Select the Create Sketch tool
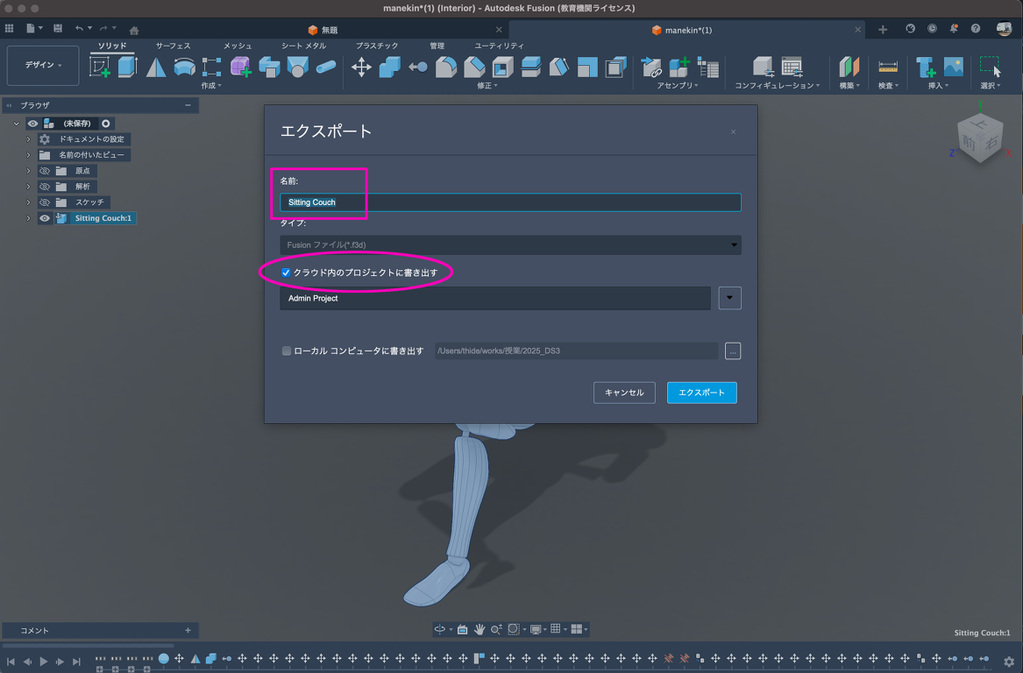Screen dimensions: 1023x673 100,67
